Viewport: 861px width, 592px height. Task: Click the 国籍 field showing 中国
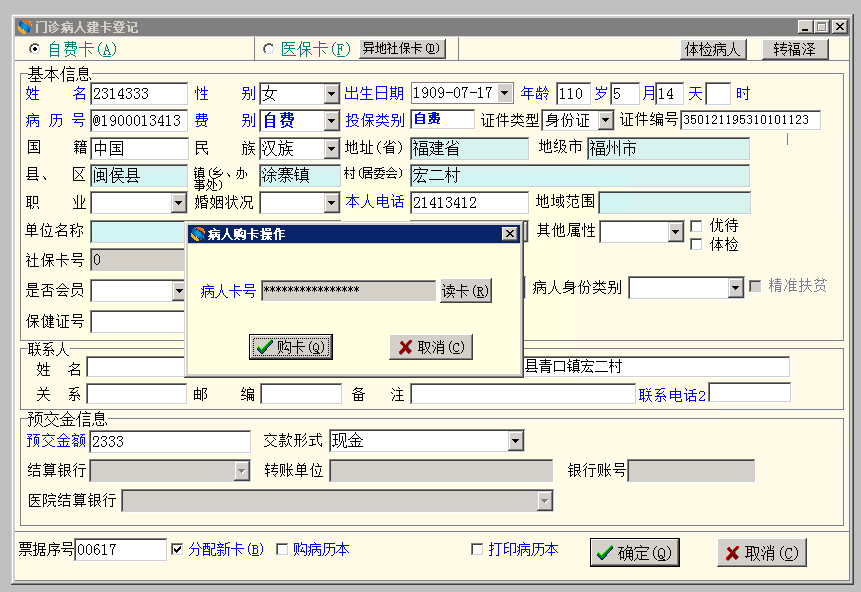click(x=139, y=148)
